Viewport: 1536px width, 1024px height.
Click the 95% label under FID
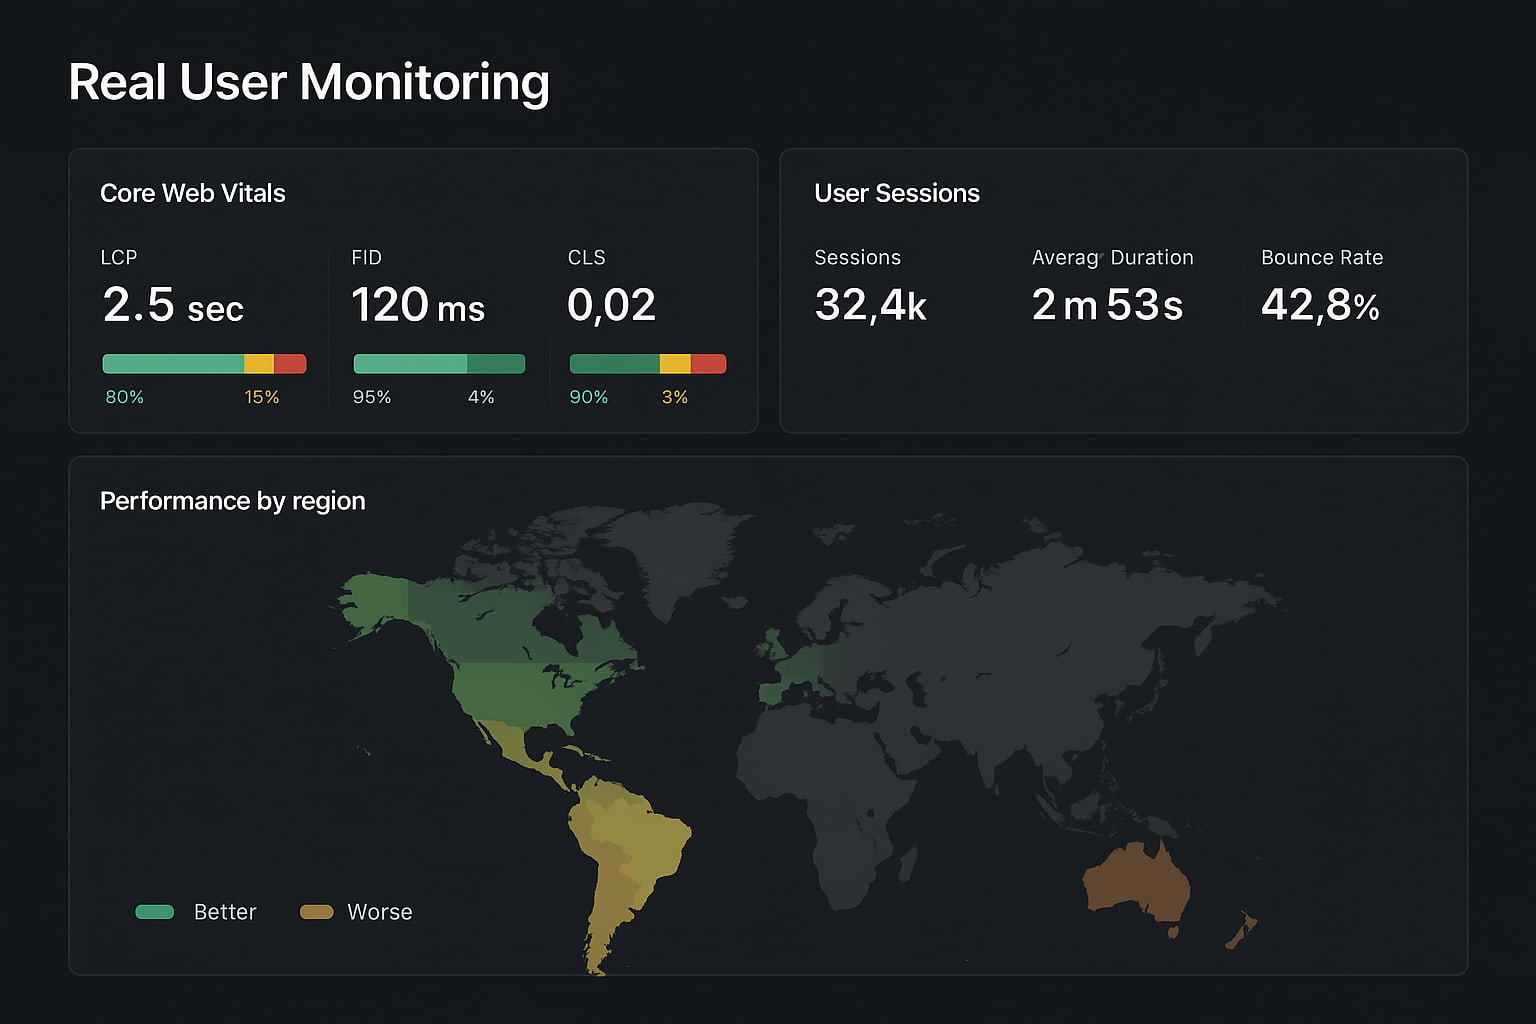372,397
